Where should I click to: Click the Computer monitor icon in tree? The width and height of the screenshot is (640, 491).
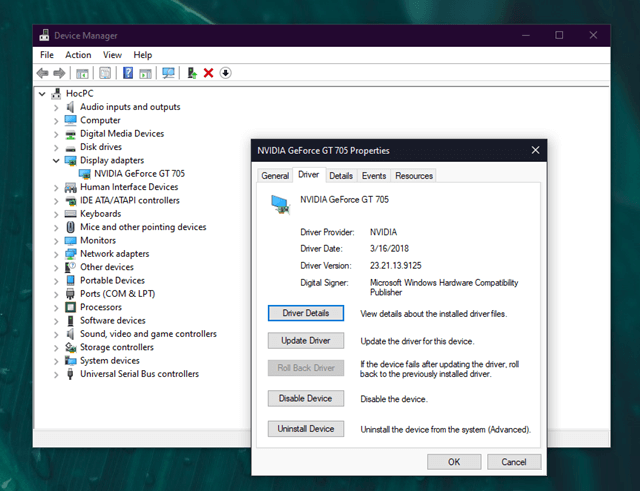[70, 120]
